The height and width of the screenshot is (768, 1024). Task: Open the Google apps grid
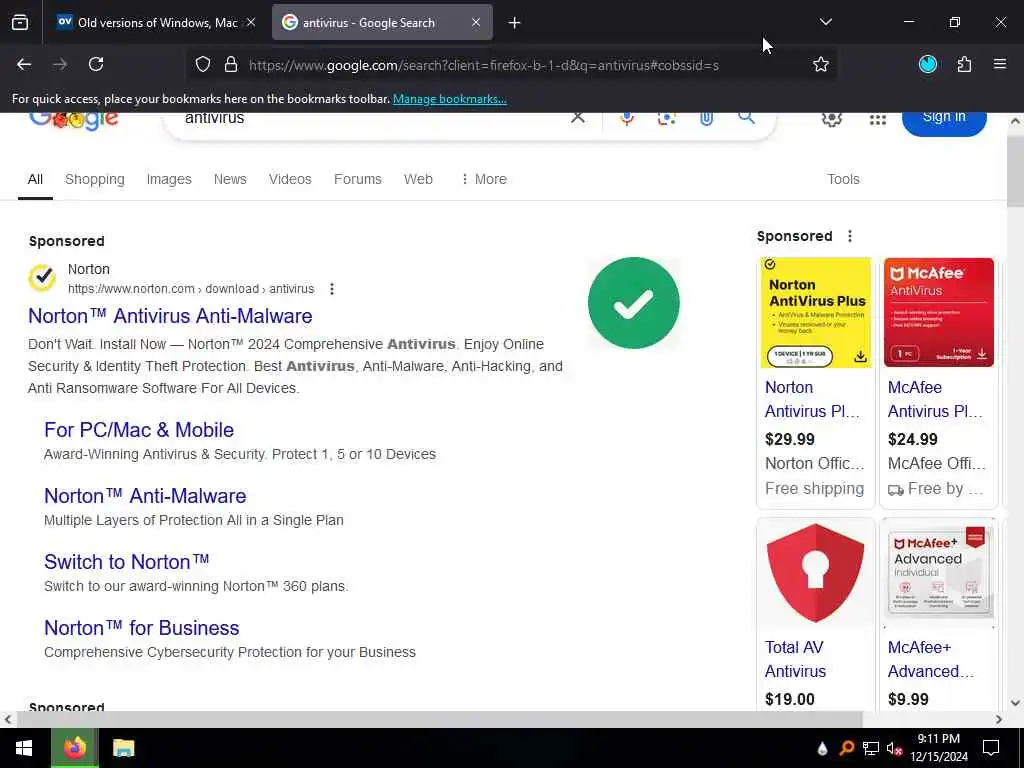point(878,120)
